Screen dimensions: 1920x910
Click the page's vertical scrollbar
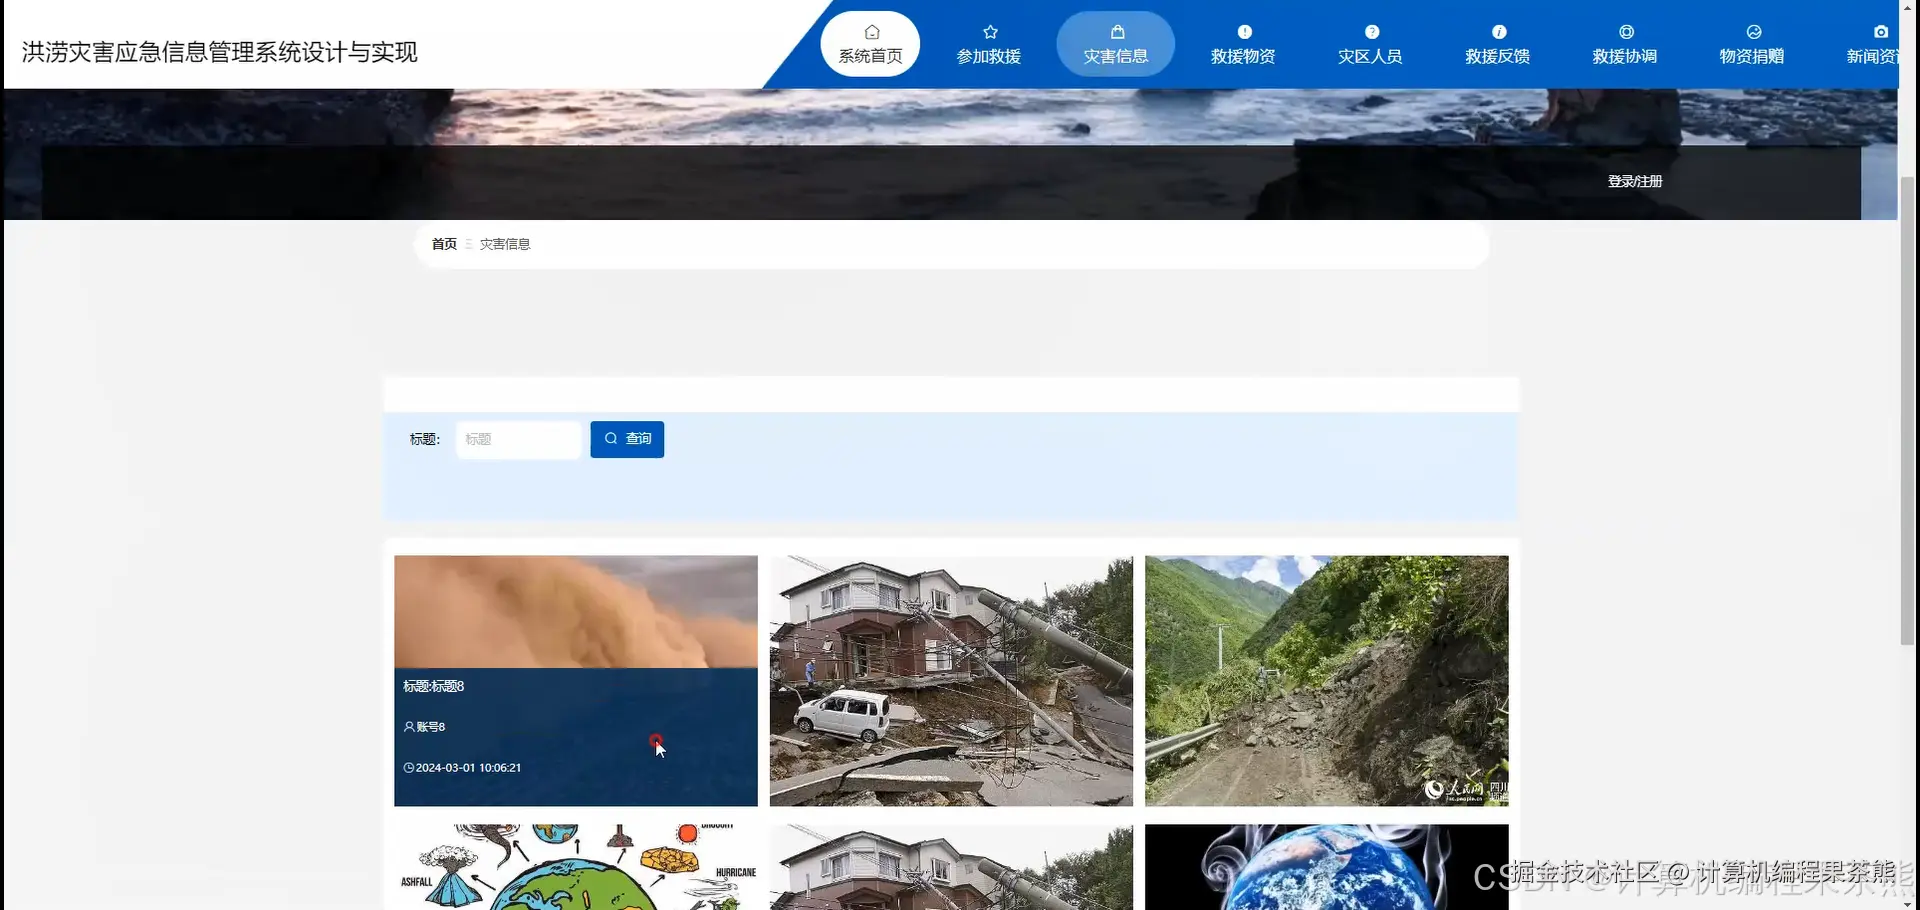tap(1908, 410)
